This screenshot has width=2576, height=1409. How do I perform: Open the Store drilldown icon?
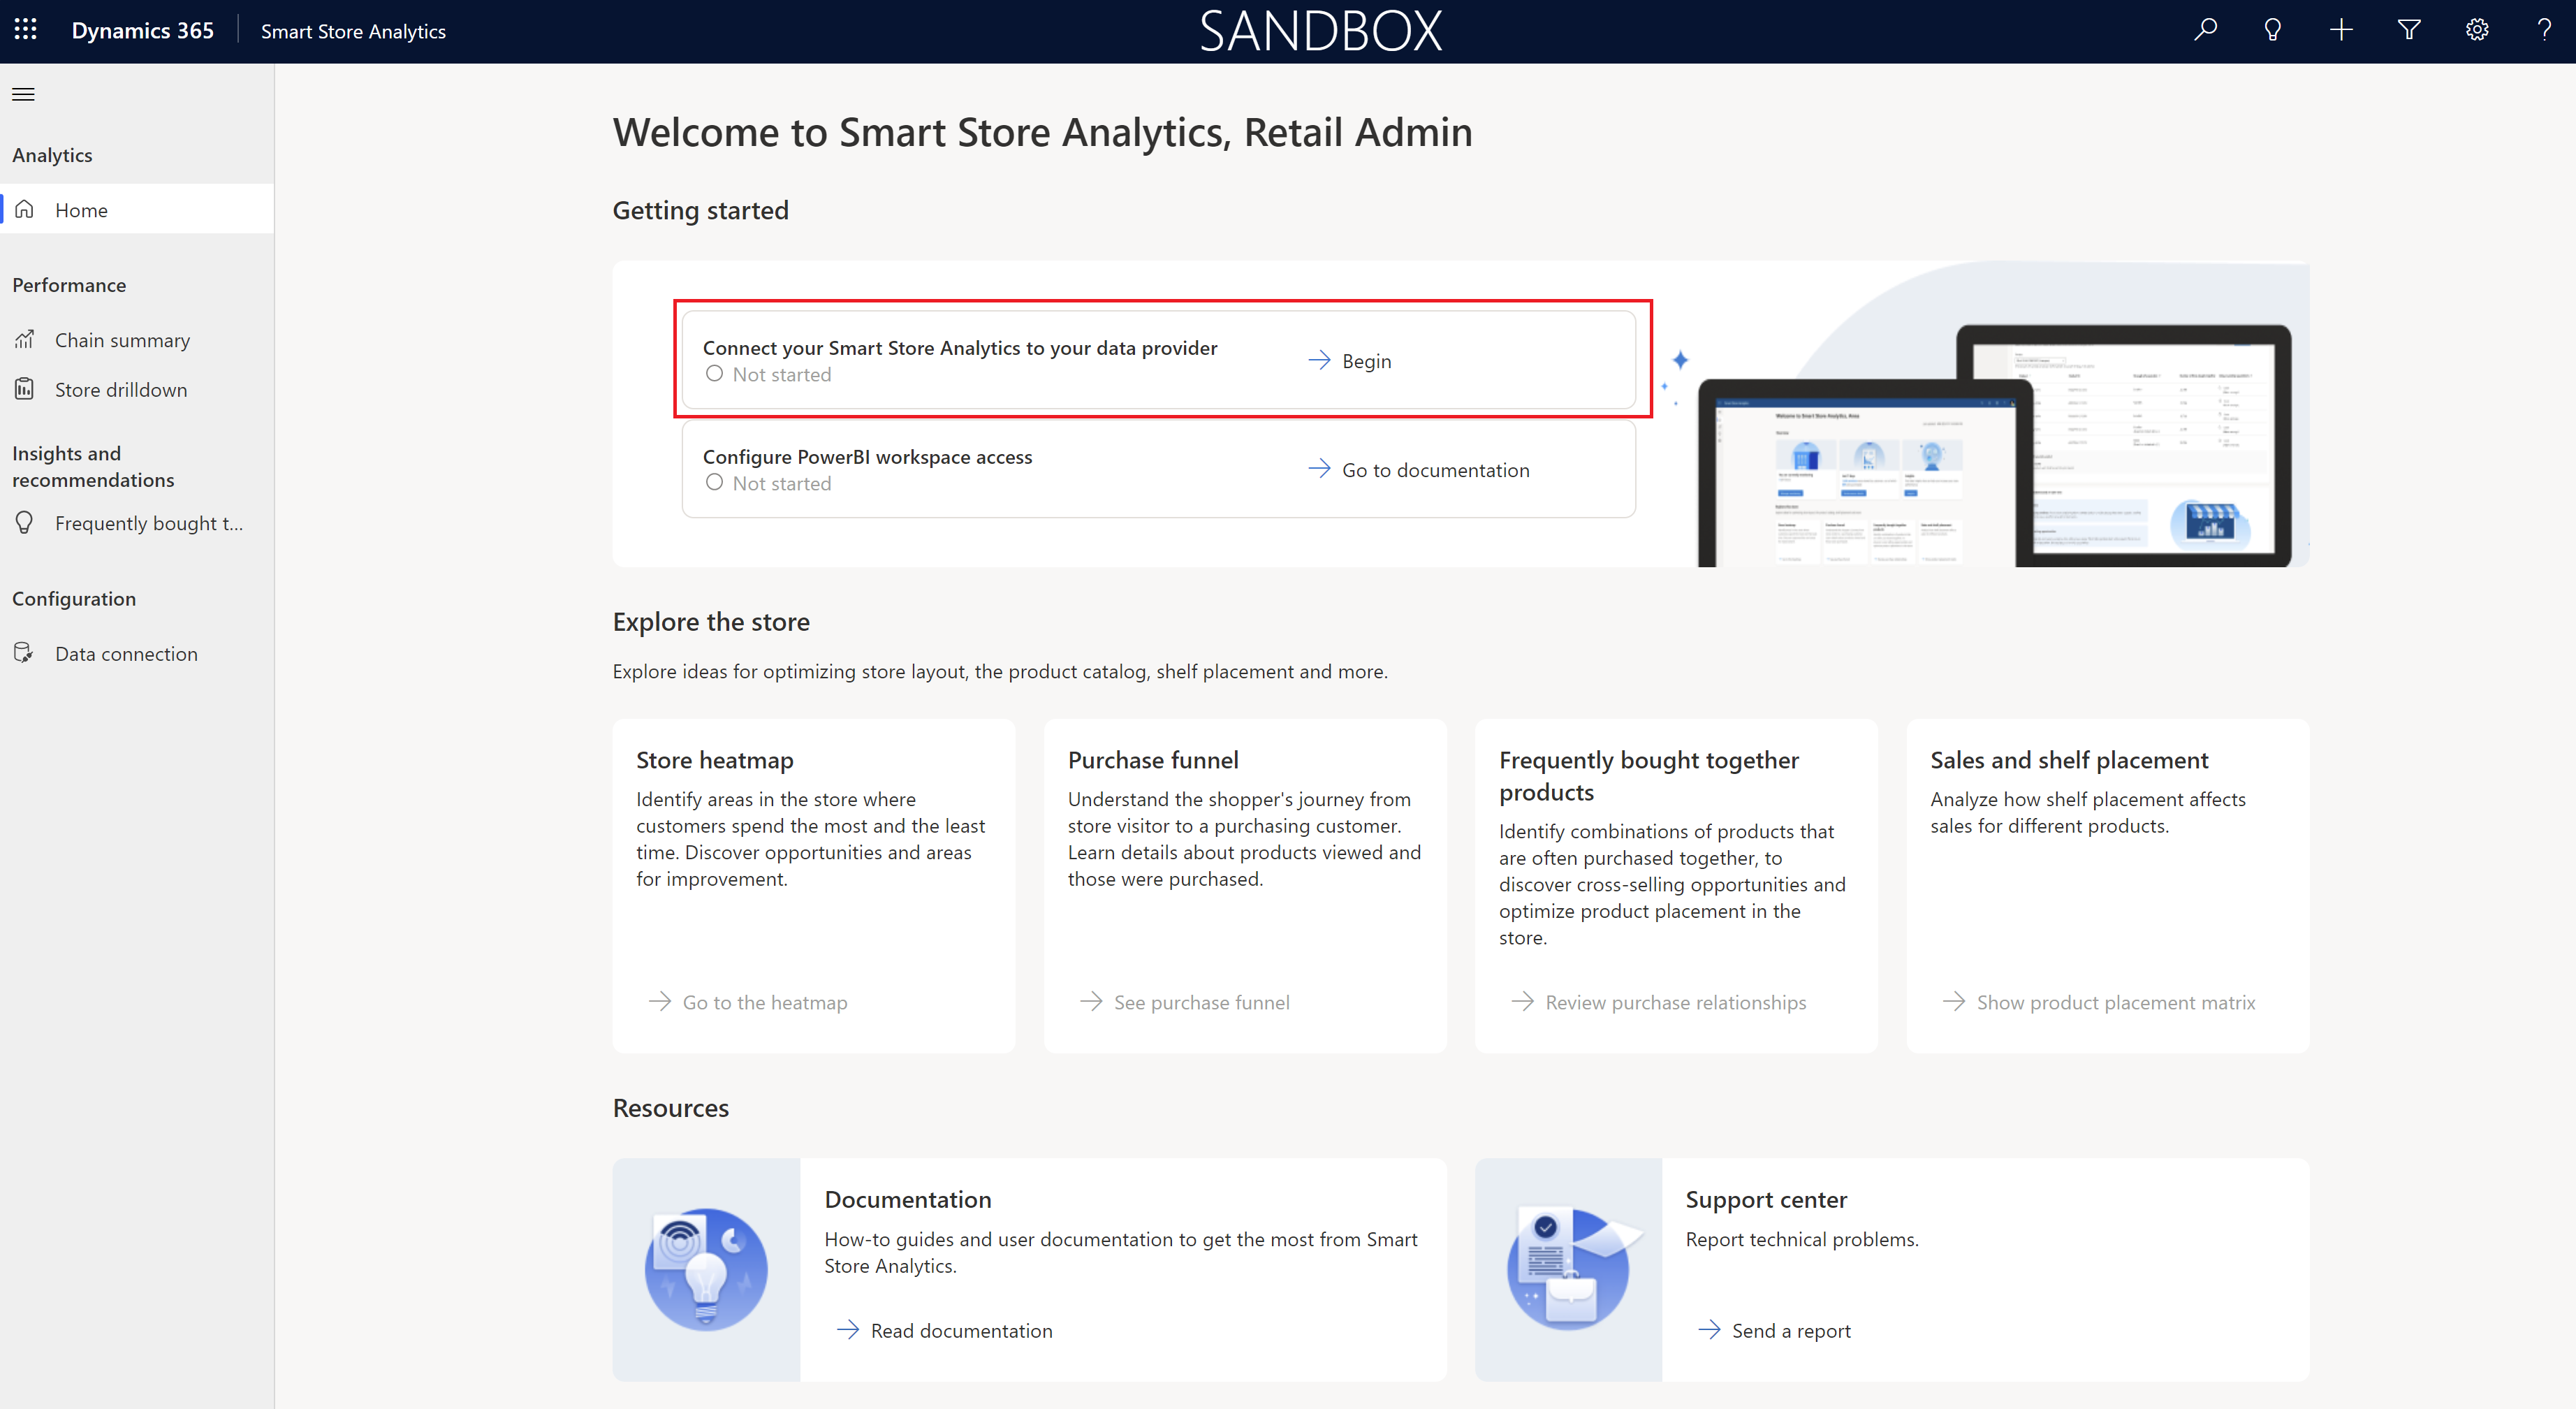pos(26,388)
